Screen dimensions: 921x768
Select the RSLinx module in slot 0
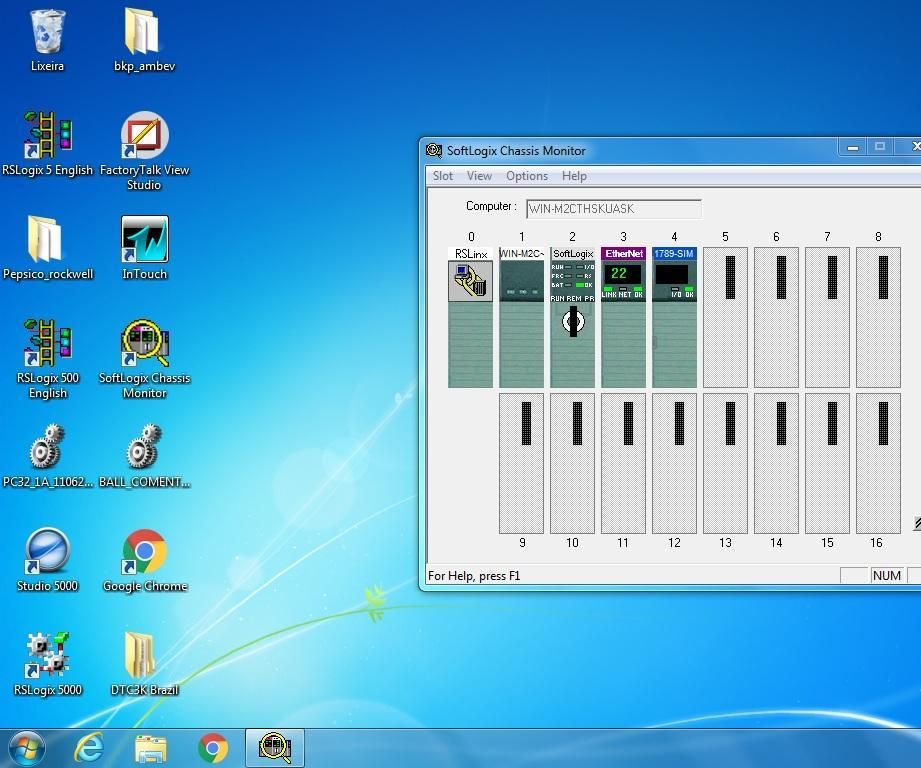pos(470,317)
